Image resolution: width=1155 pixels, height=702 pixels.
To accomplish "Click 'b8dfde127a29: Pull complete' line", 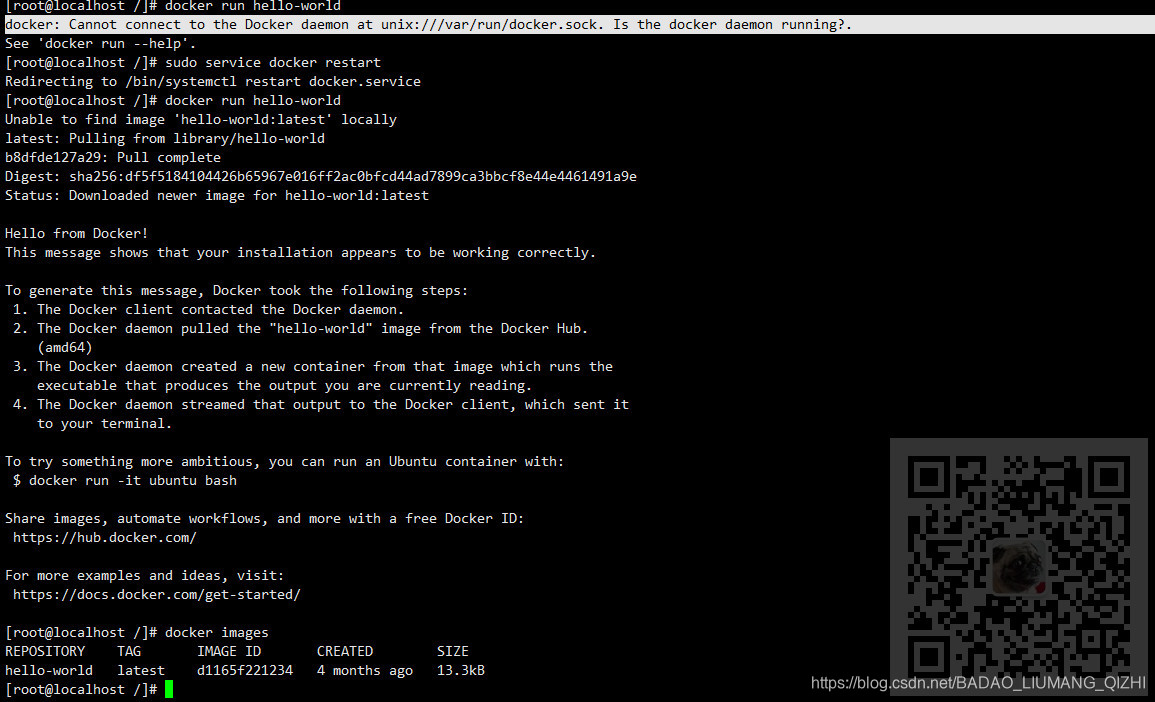I will point(113,158).
